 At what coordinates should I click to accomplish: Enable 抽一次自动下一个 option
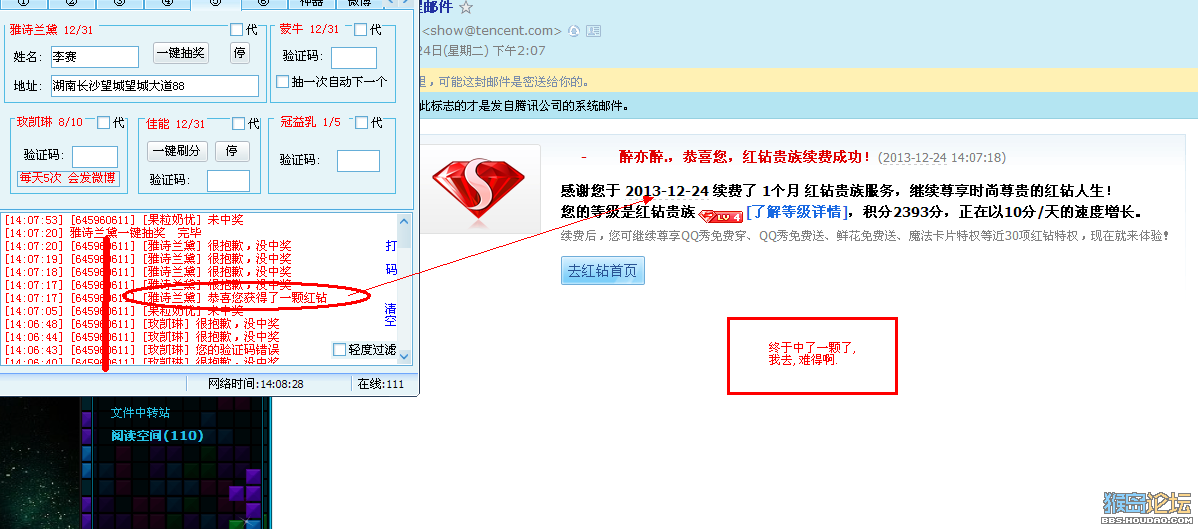283,81
